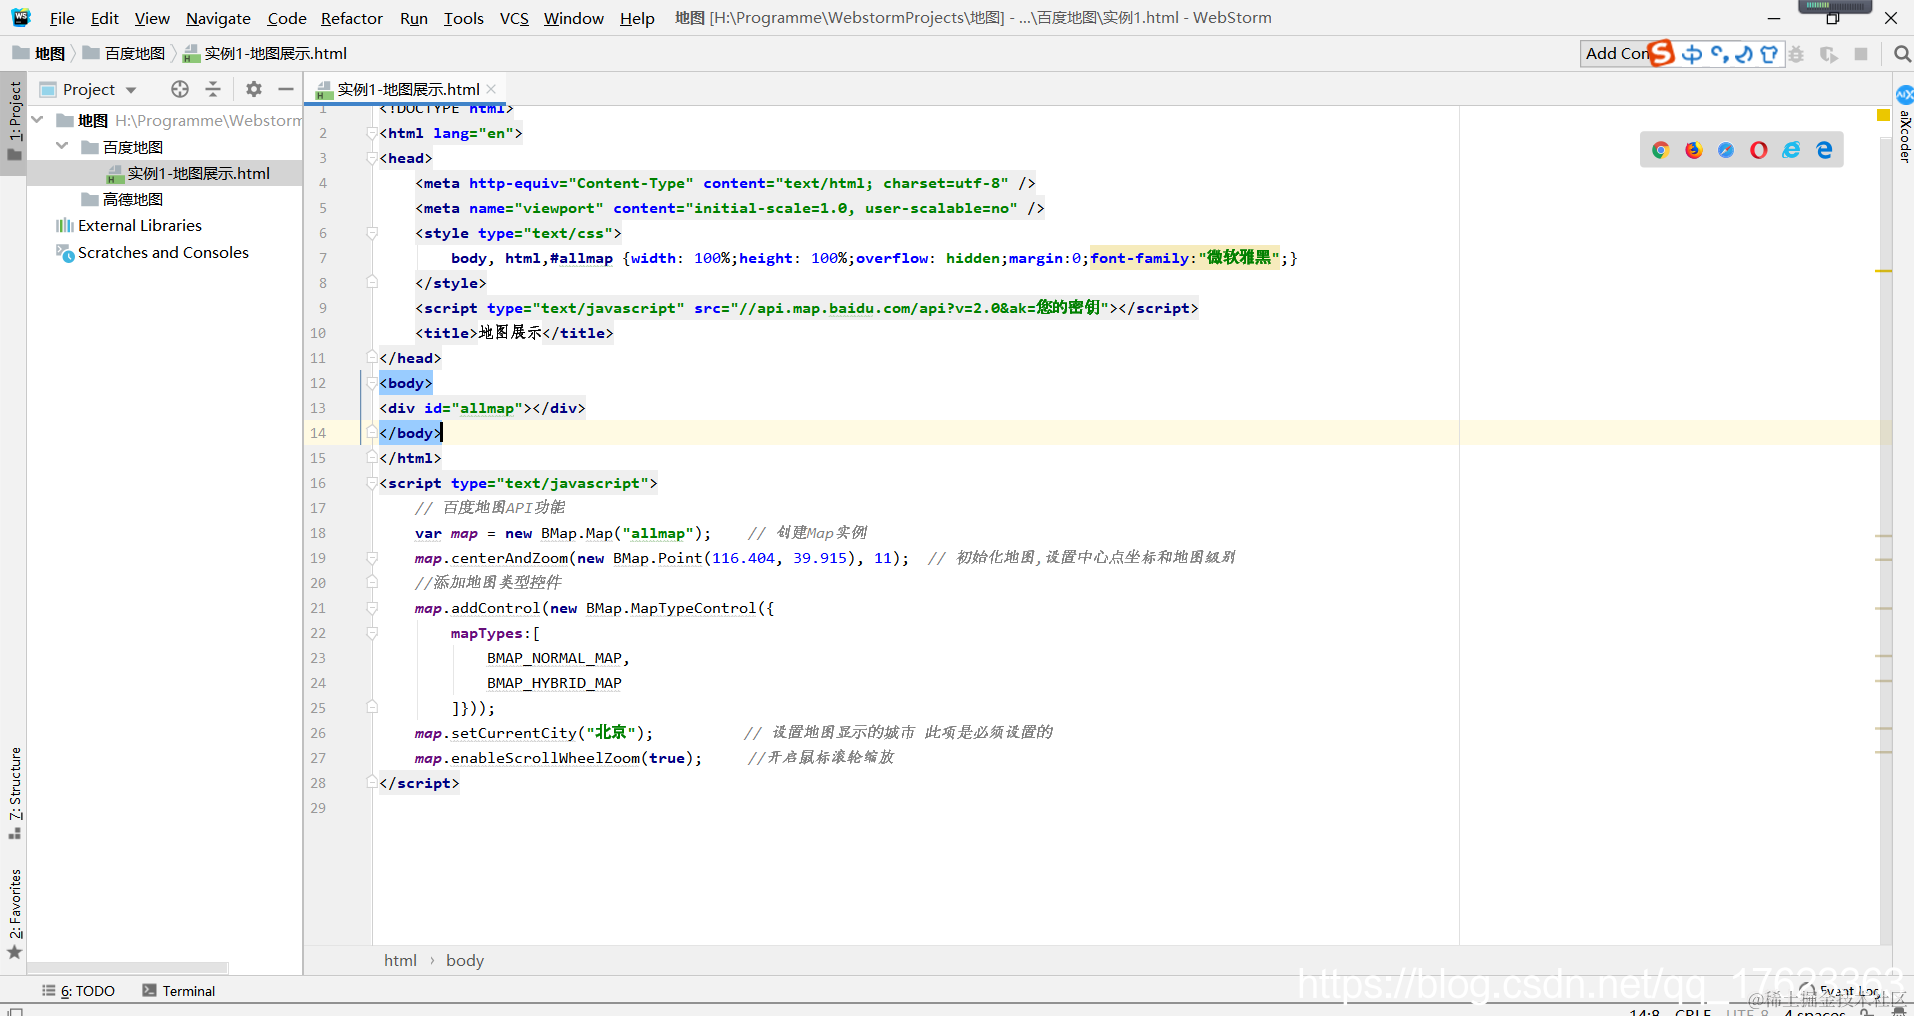Click the locate current file target icon
This screenshot has height=1016, width=1914.
180,89
